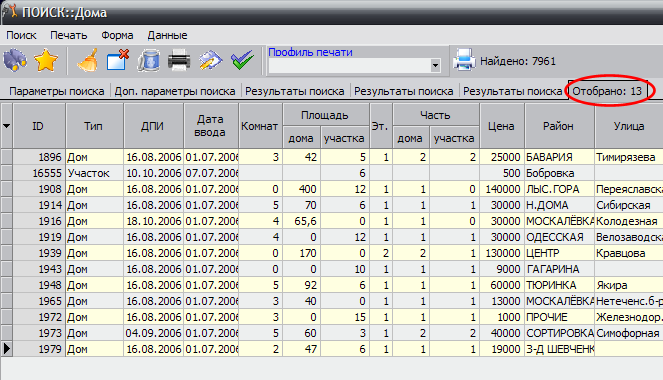Click участка subheader under Часть

454,138
